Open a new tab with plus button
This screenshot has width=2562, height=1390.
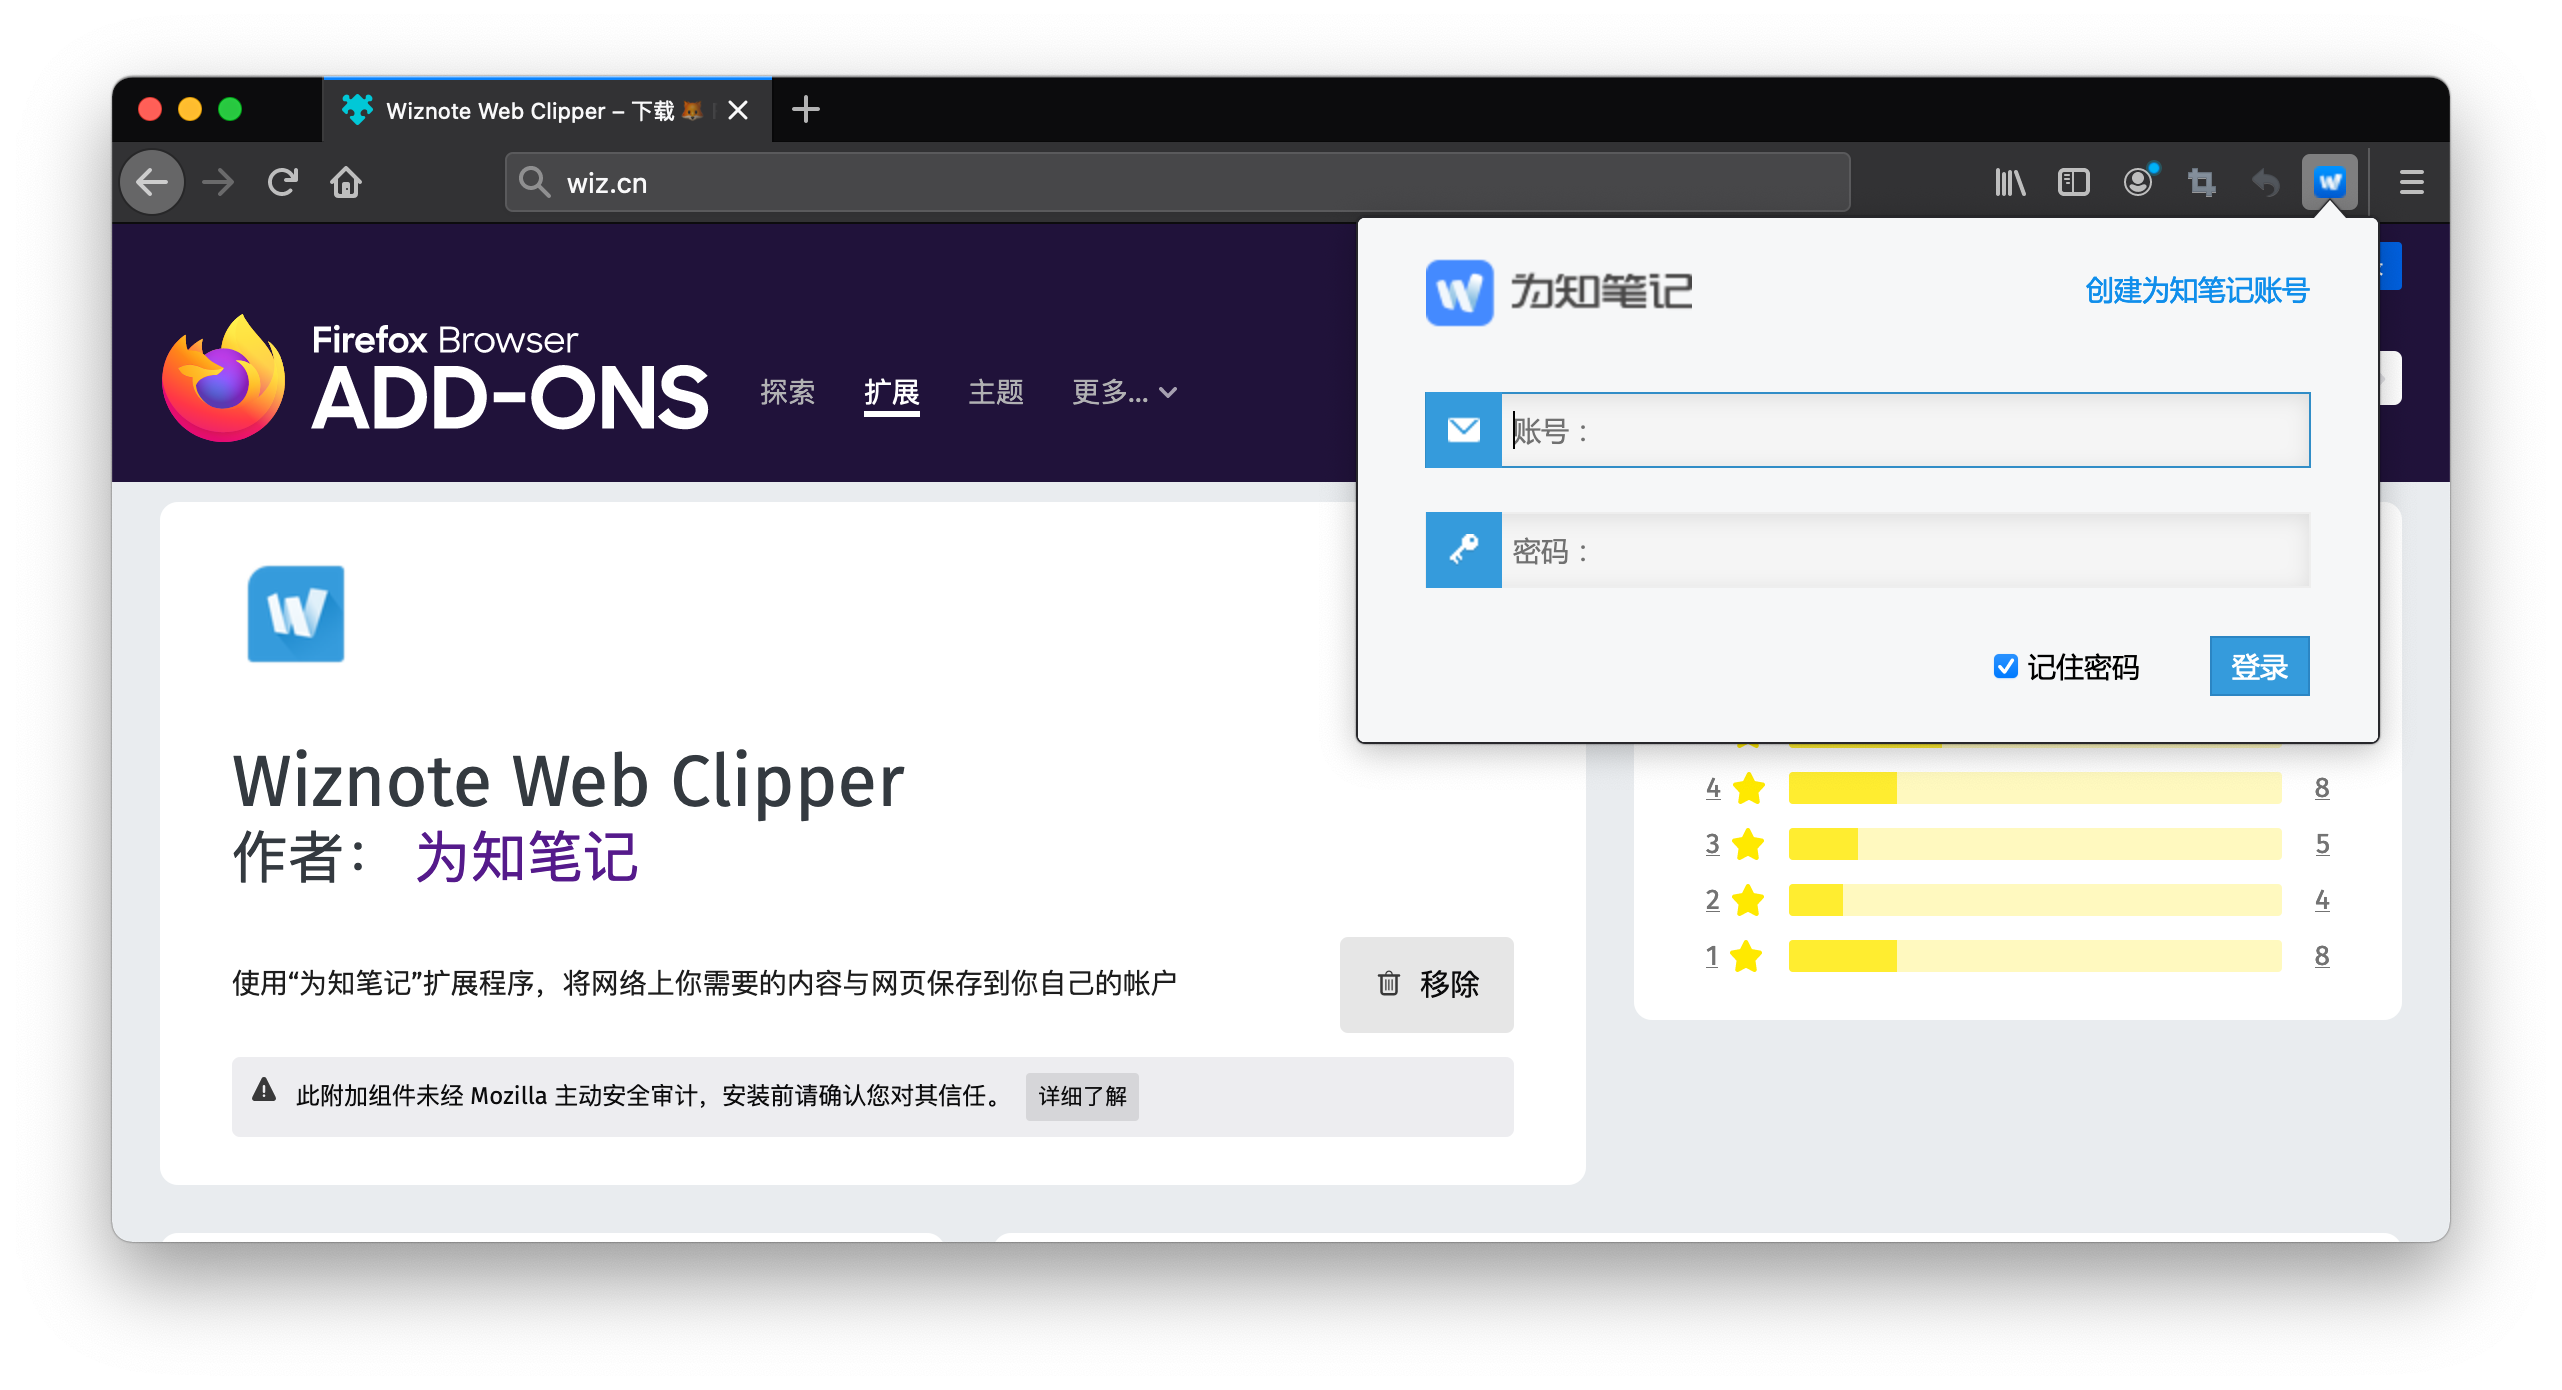tap(805, 109)
